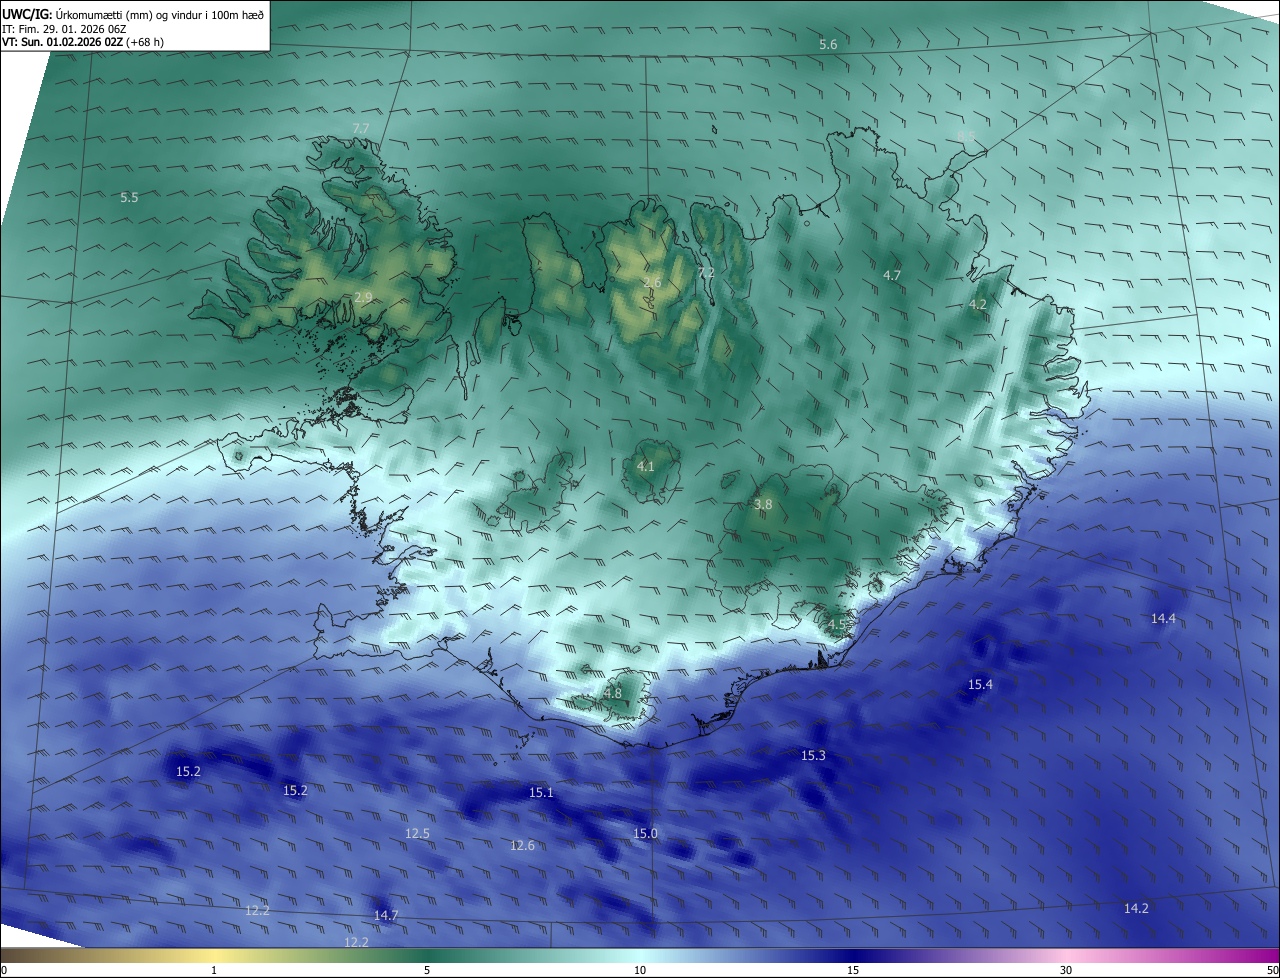Click the magenta end of the color scale at 50

pyautogui.click(x=1271, y=970)
